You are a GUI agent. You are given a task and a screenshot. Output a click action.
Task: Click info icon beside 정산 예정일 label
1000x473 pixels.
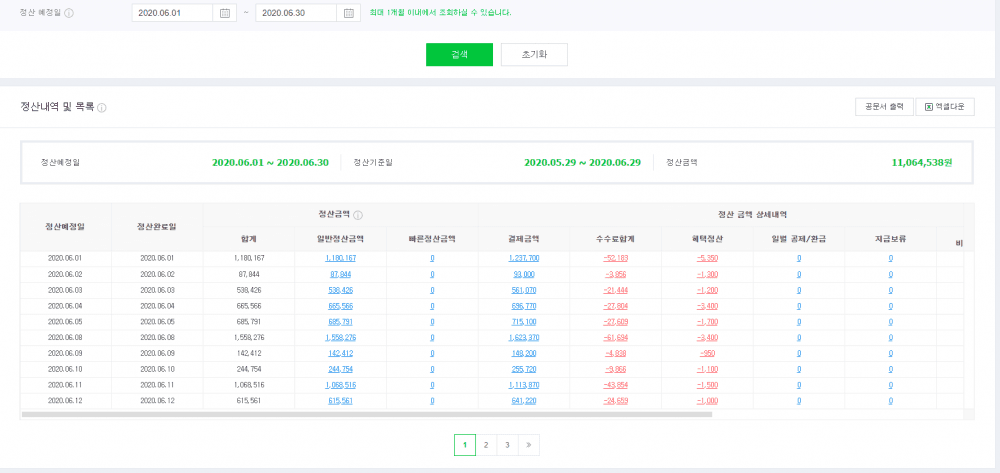70,13
